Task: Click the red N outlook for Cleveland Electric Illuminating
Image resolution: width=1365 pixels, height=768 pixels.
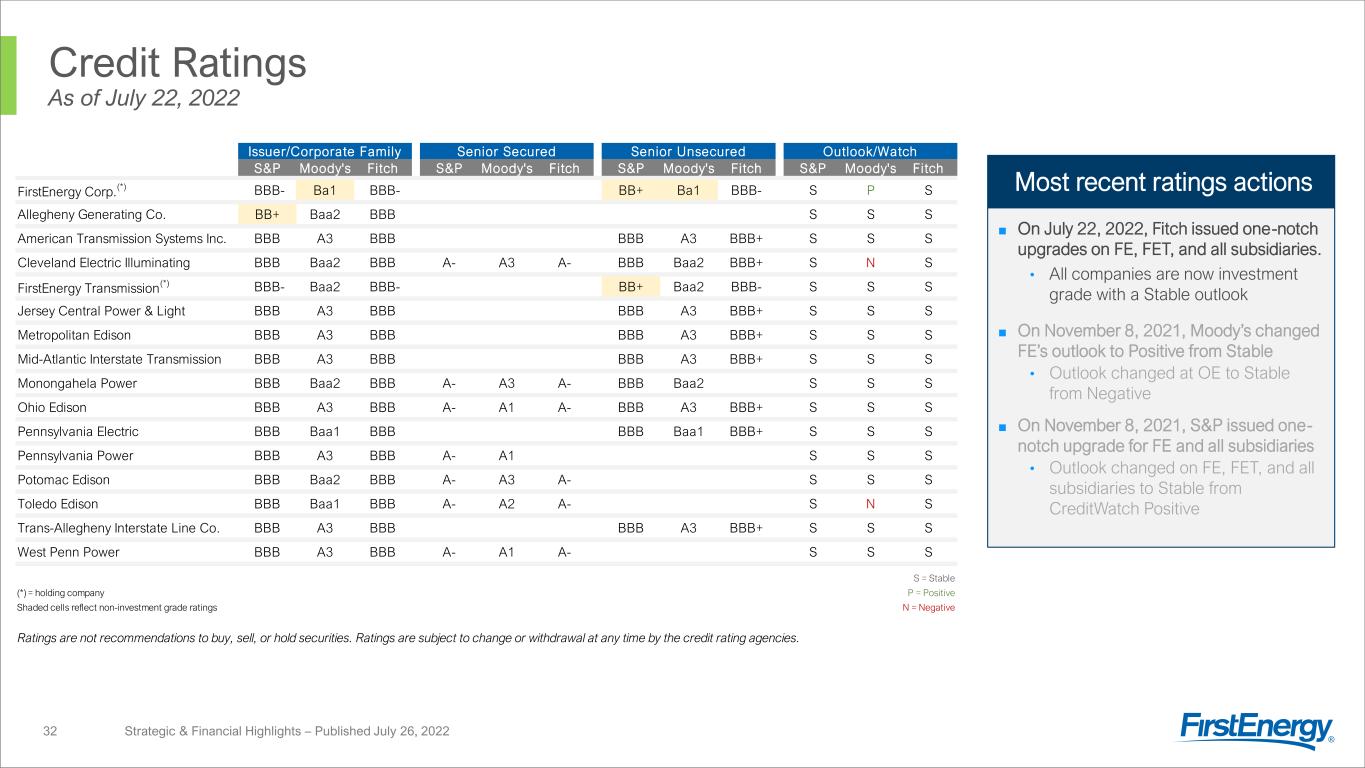Action: pyautogui.click(x=870, y=263)
